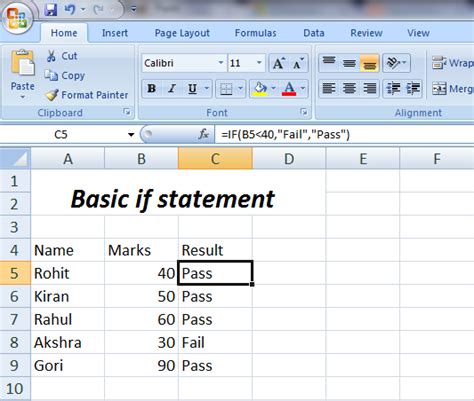Click the Select All corner button

point(15,159)
